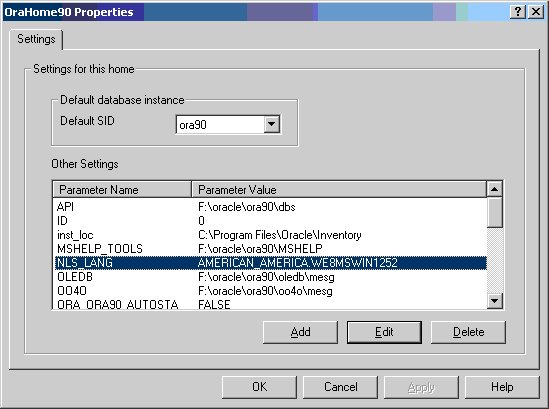
Task: Click value AMERICAN_AMERICA.WE8MSWIN1252
Action: pyautogui.click(x=298, y=263)
